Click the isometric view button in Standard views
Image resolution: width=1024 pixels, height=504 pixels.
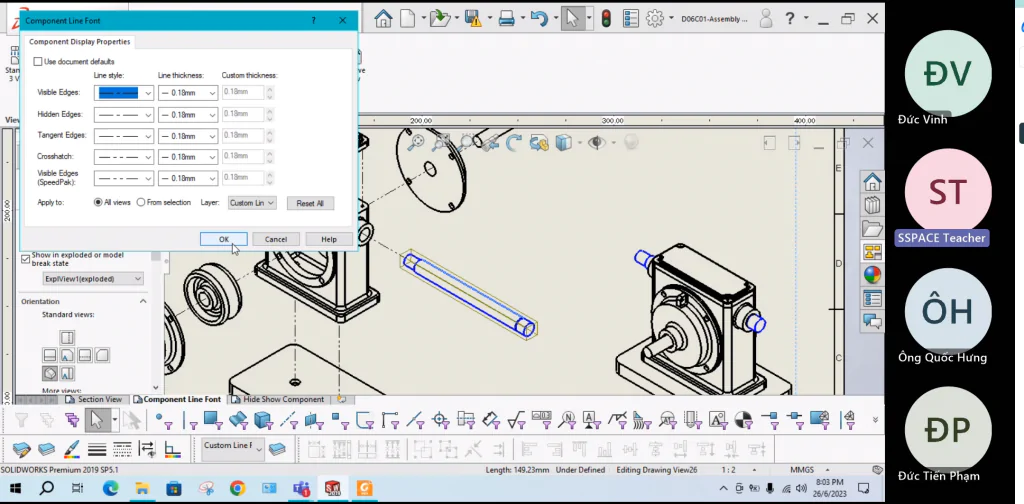click(x=50, y=373)
